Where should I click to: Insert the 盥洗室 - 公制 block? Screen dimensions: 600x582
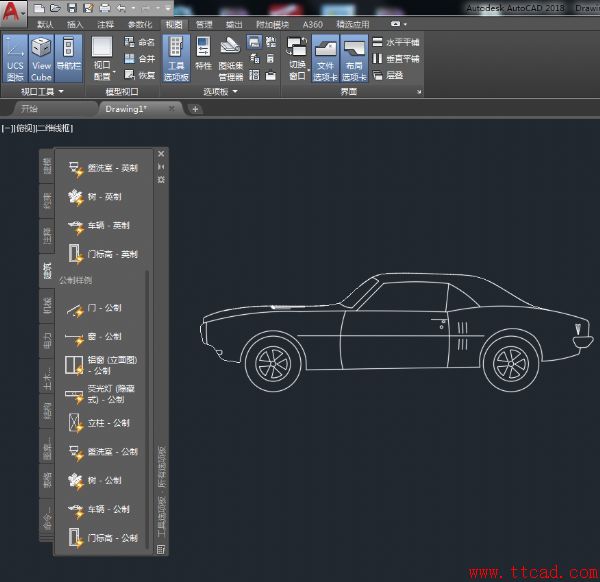pos(103,452)
